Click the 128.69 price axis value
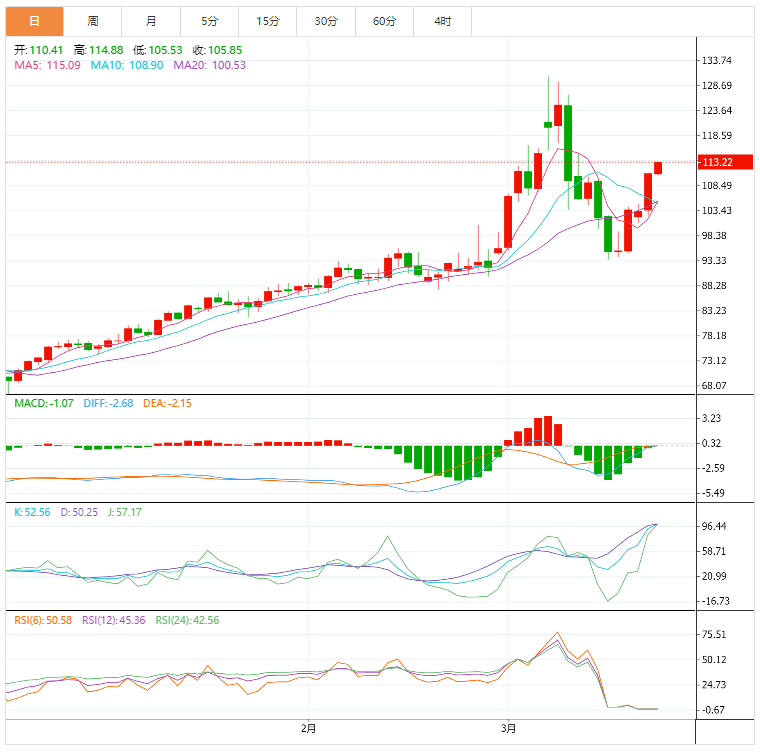 click(x=717, y=86)
